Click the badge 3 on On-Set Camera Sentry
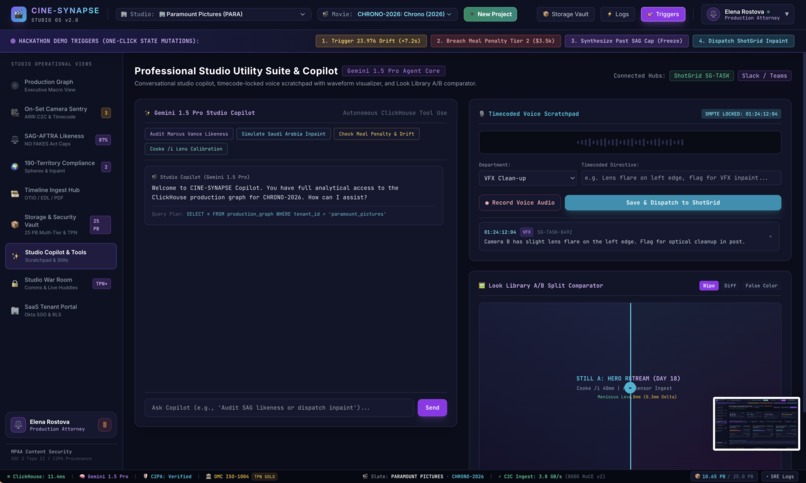Viewport: 806px width, 483px height. pyautogui.click(x=106, y=113)
